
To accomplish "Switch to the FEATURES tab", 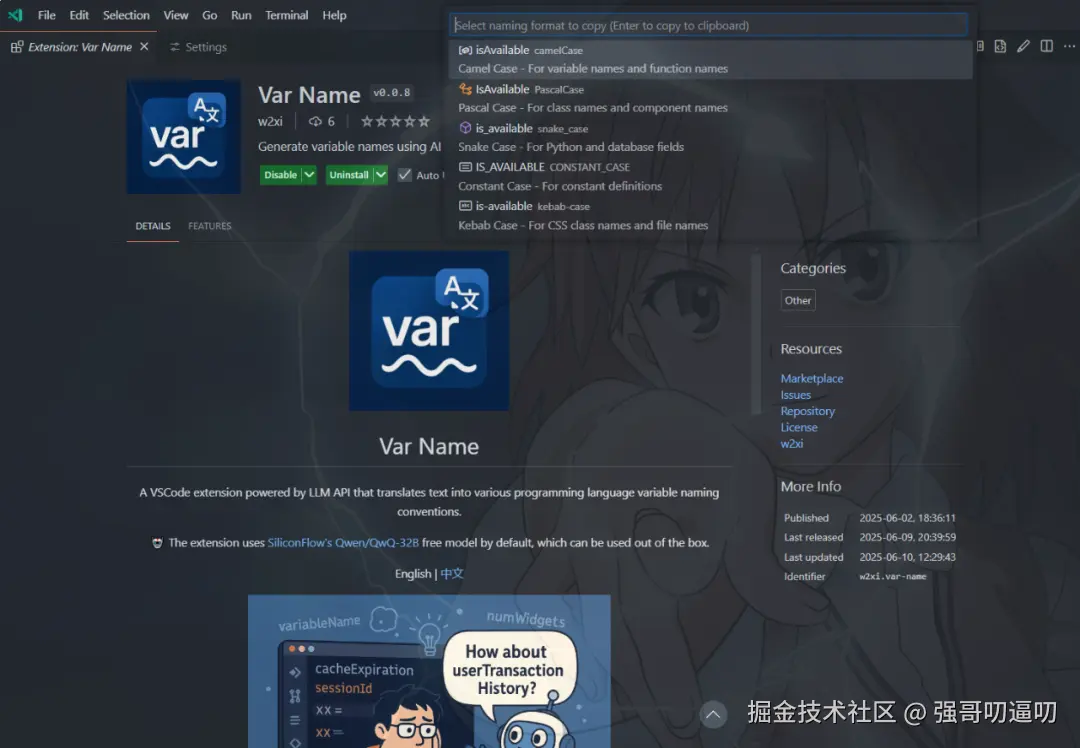I will click(x=209, y=226).
